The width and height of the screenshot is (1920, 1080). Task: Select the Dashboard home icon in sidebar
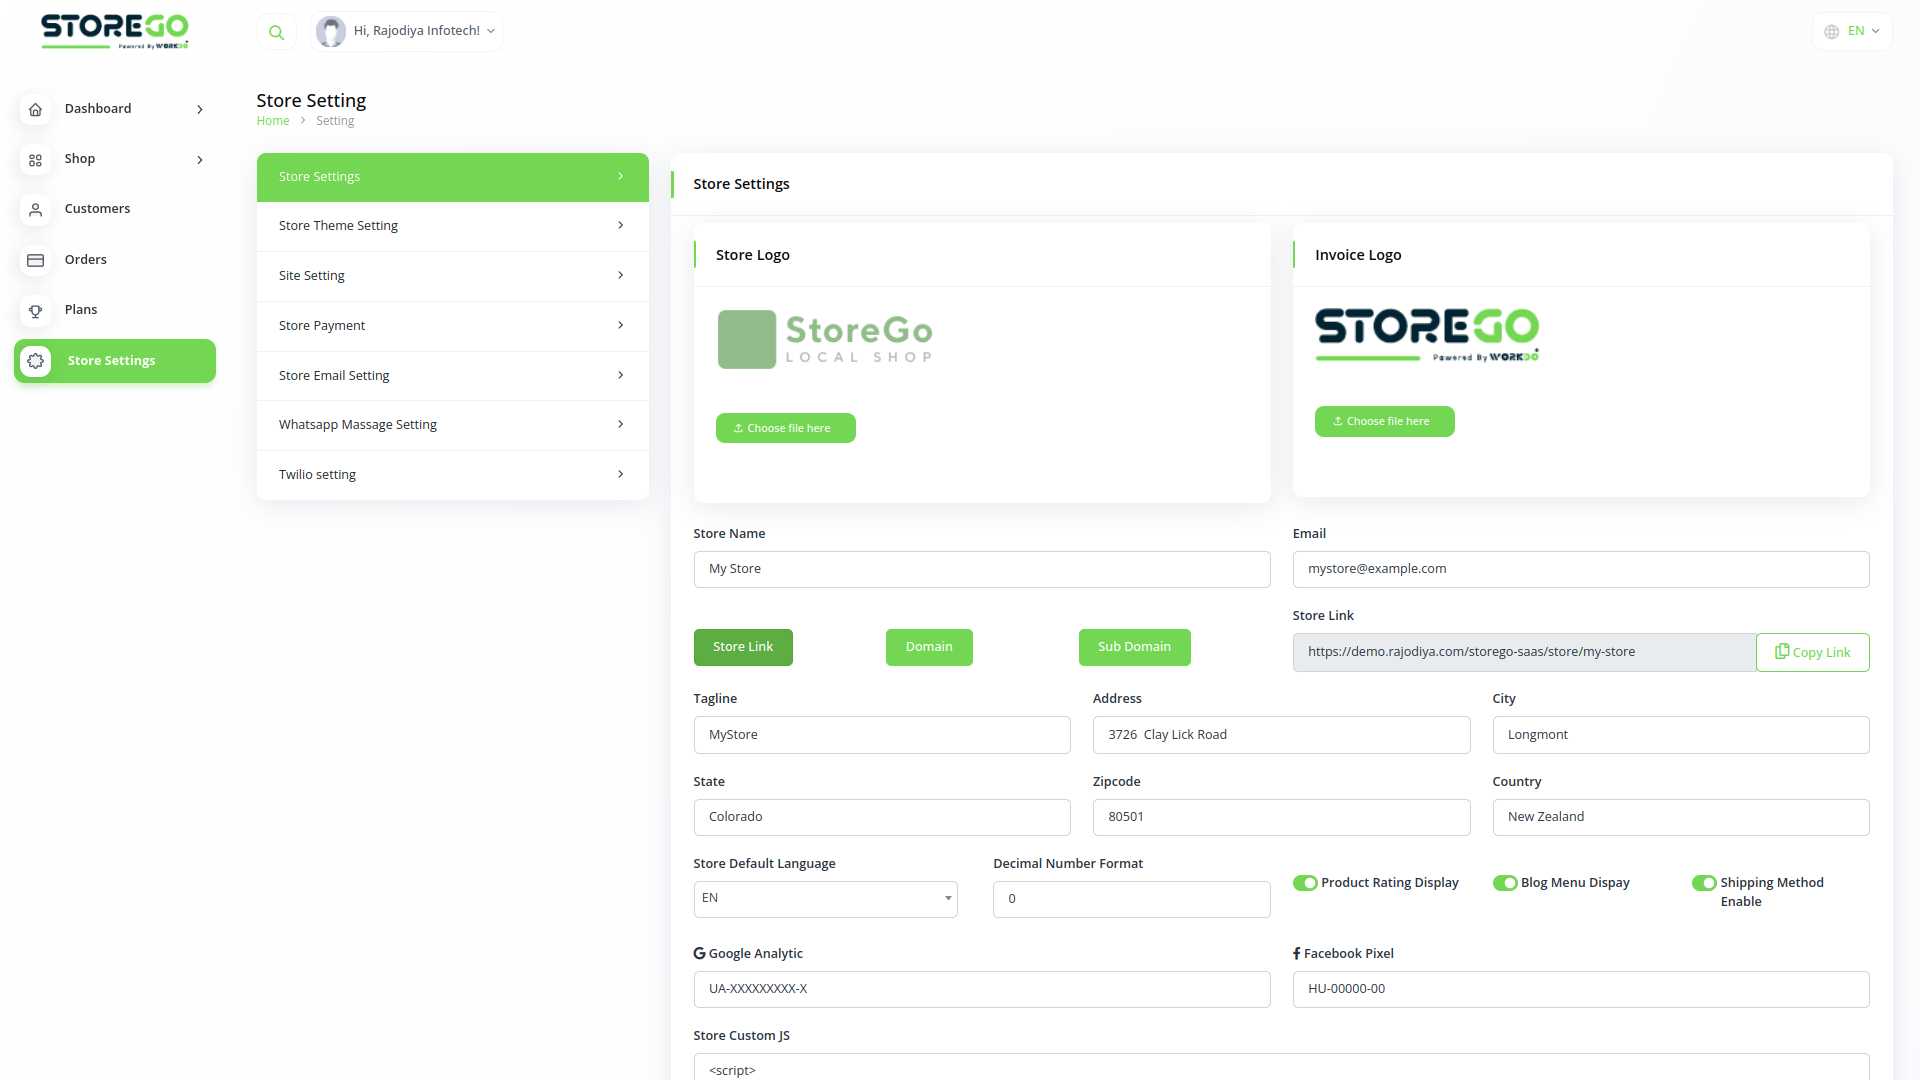pos(36,109)
